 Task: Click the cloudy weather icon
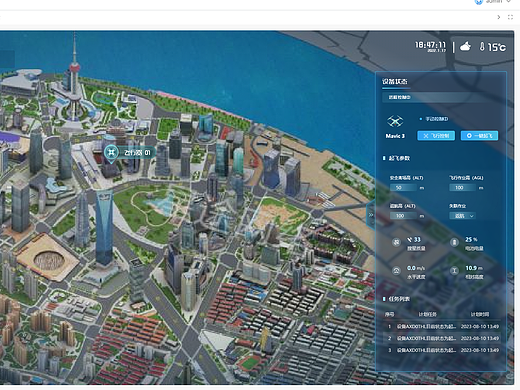point(465,46)
